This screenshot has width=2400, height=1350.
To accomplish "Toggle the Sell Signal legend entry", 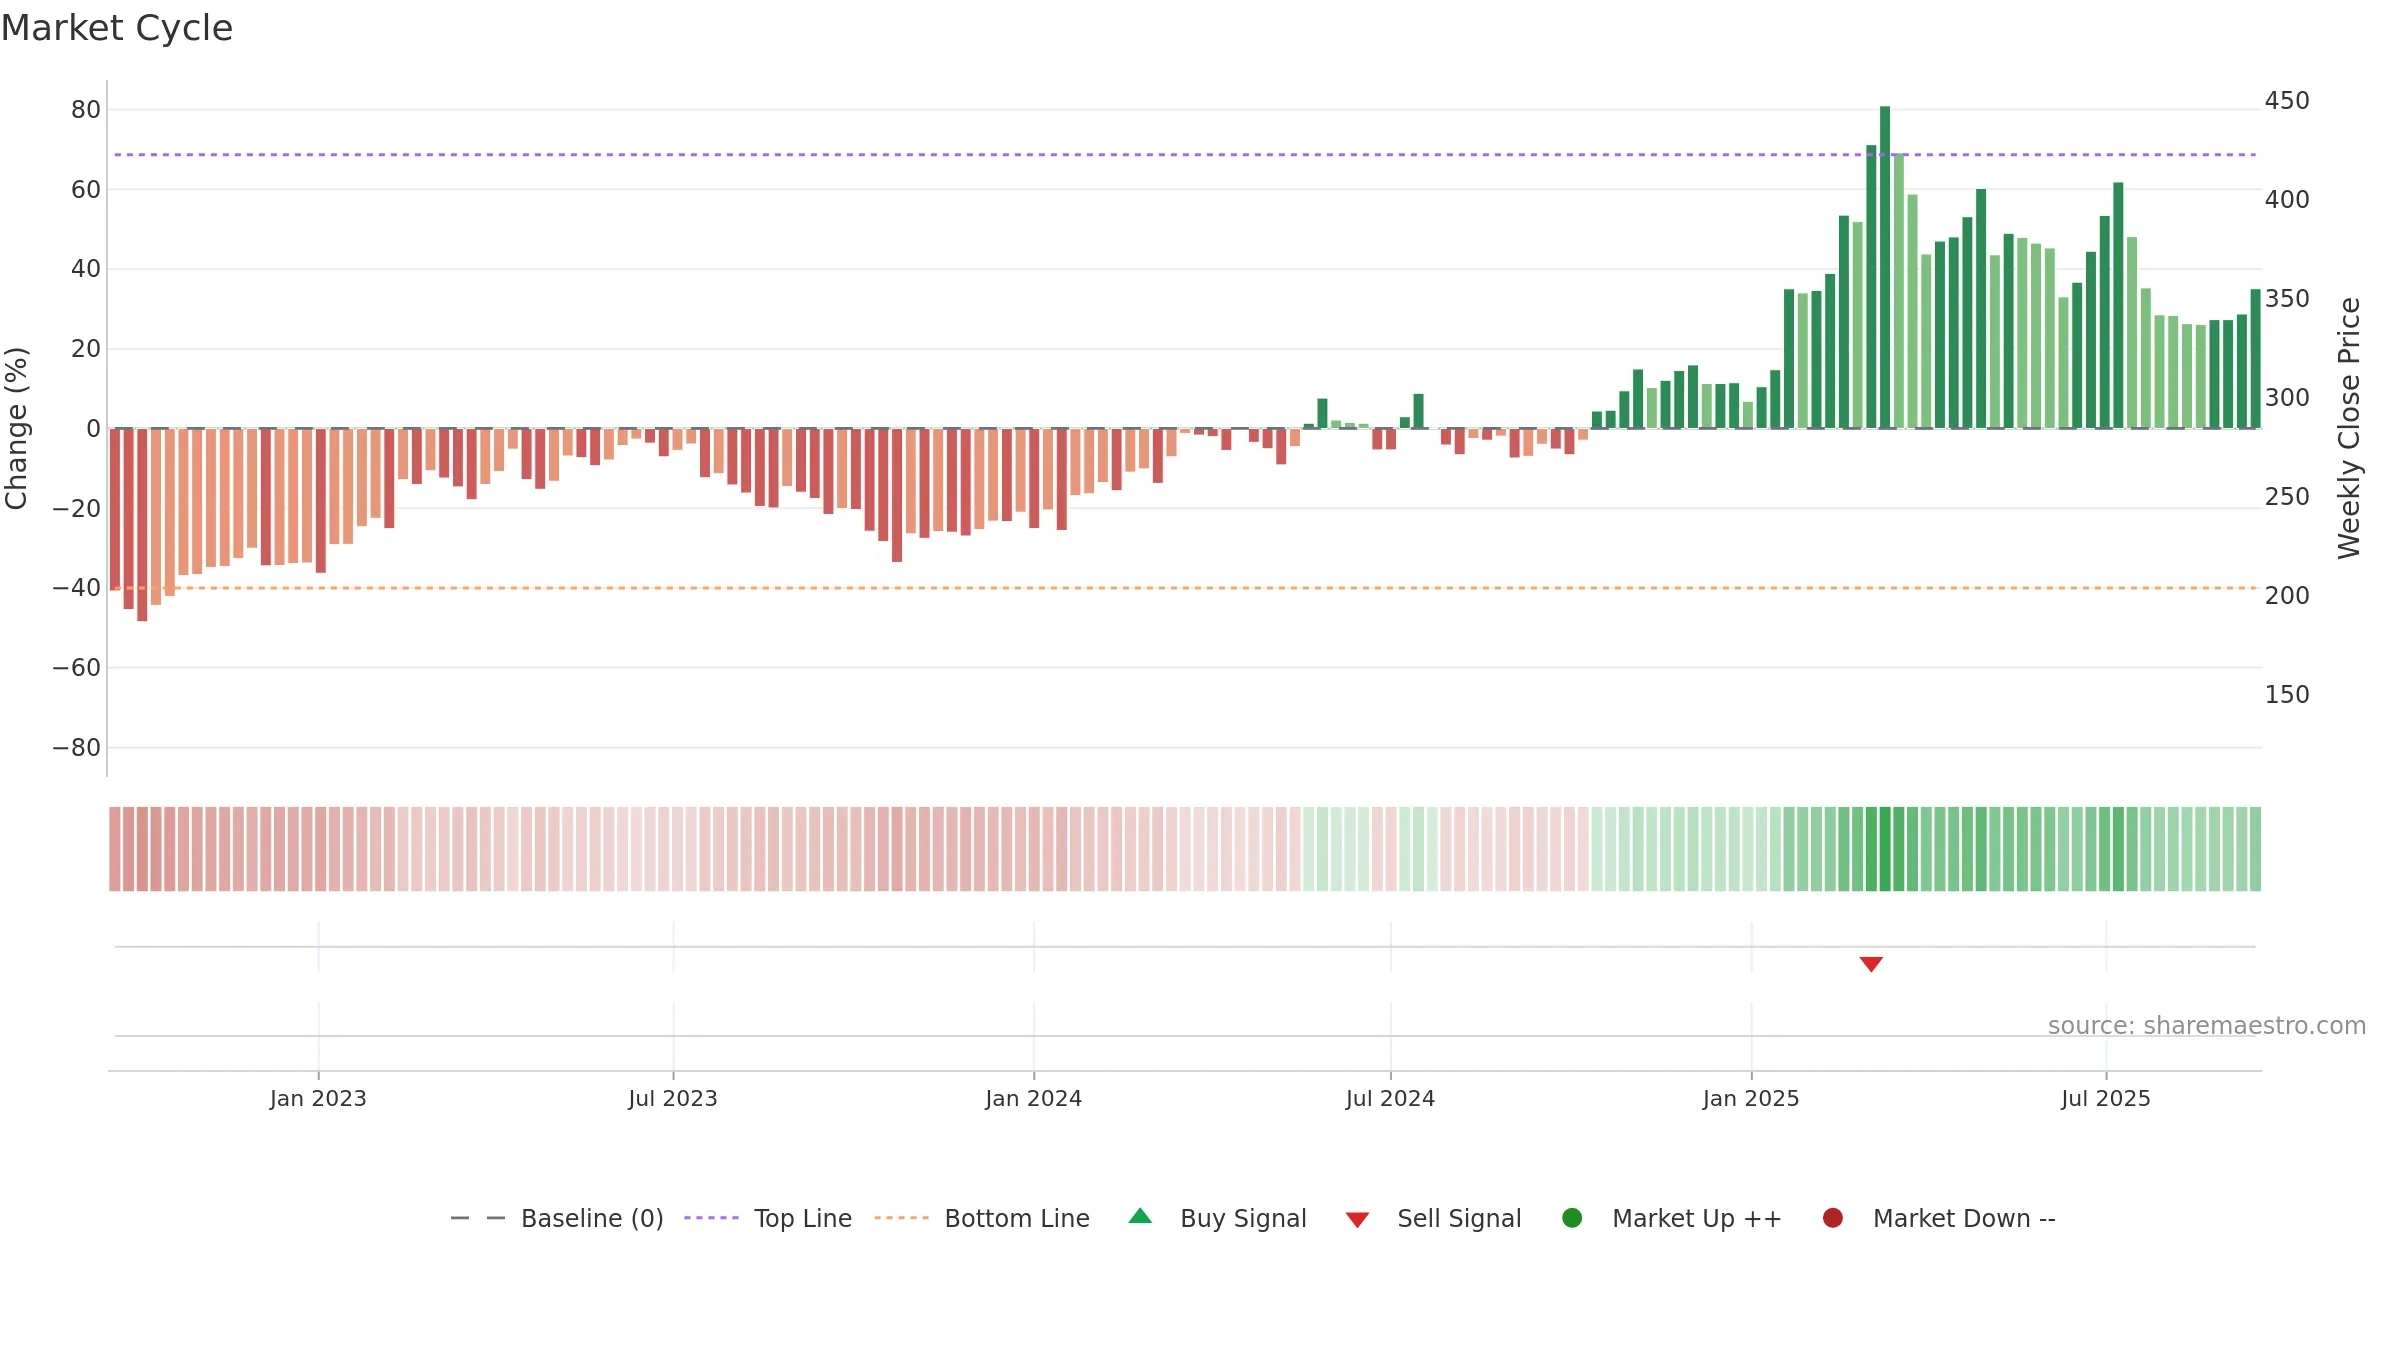I will tap(1433, 1218).
